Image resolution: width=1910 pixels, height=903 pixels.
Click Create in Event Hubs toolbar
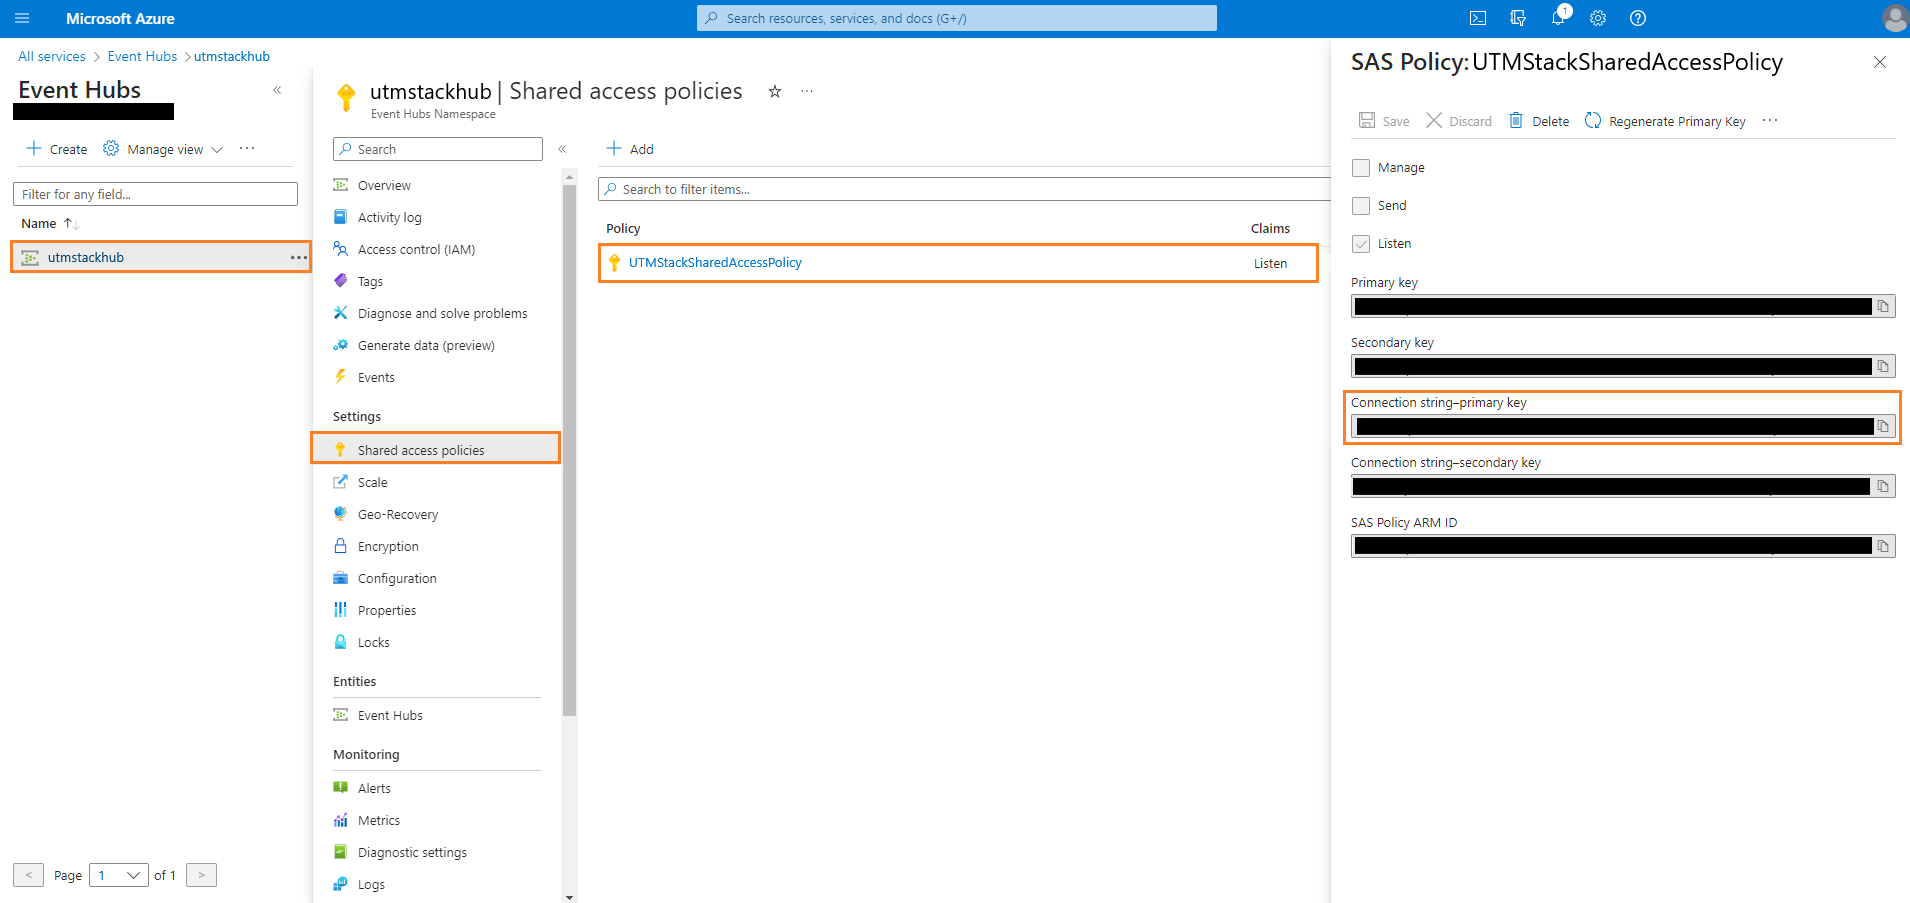[57, 149]
